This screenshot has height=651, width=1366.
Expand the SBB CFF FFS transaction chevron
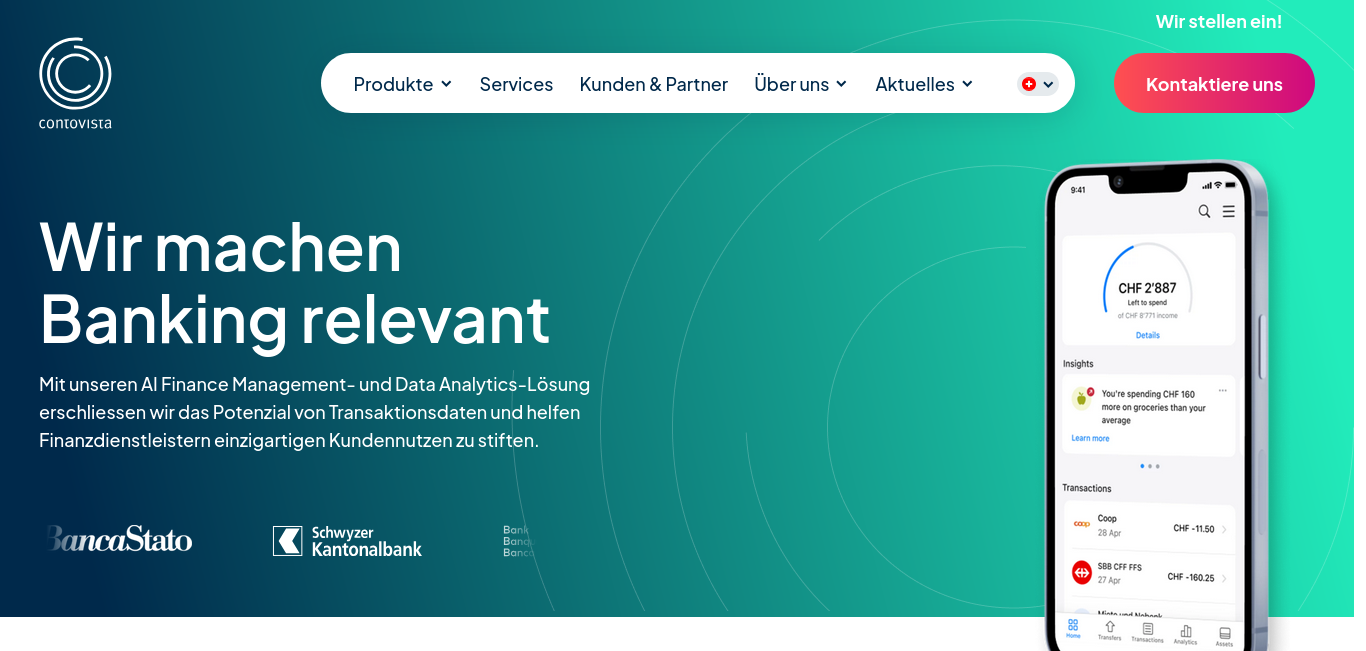(1224, 578)
